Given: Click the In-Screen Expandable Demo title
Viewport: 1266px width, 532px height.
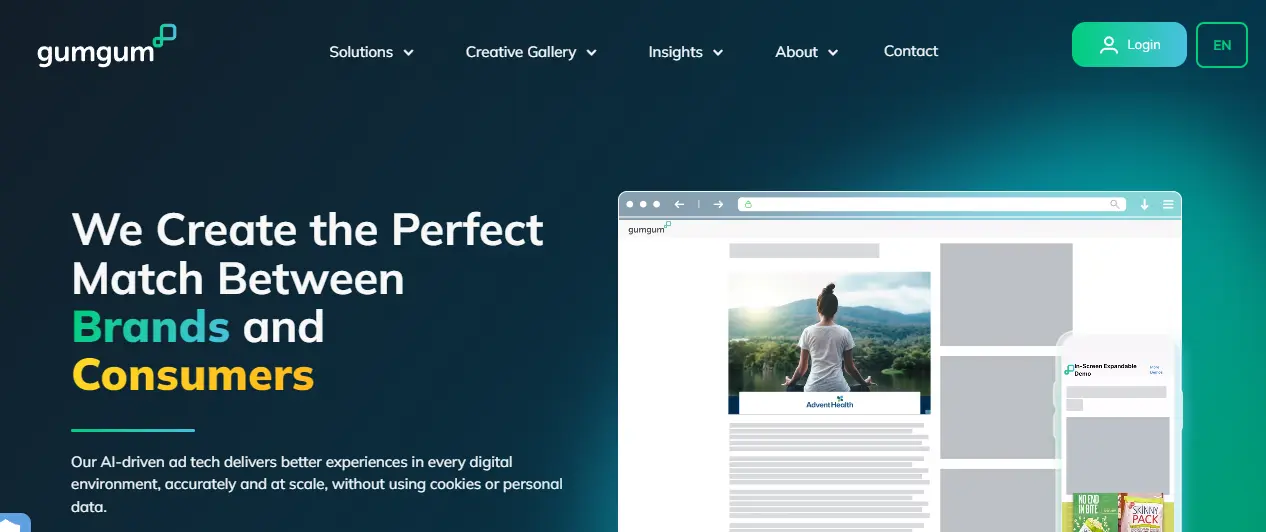Looking at the screenshot, I should click(1106, 369).
